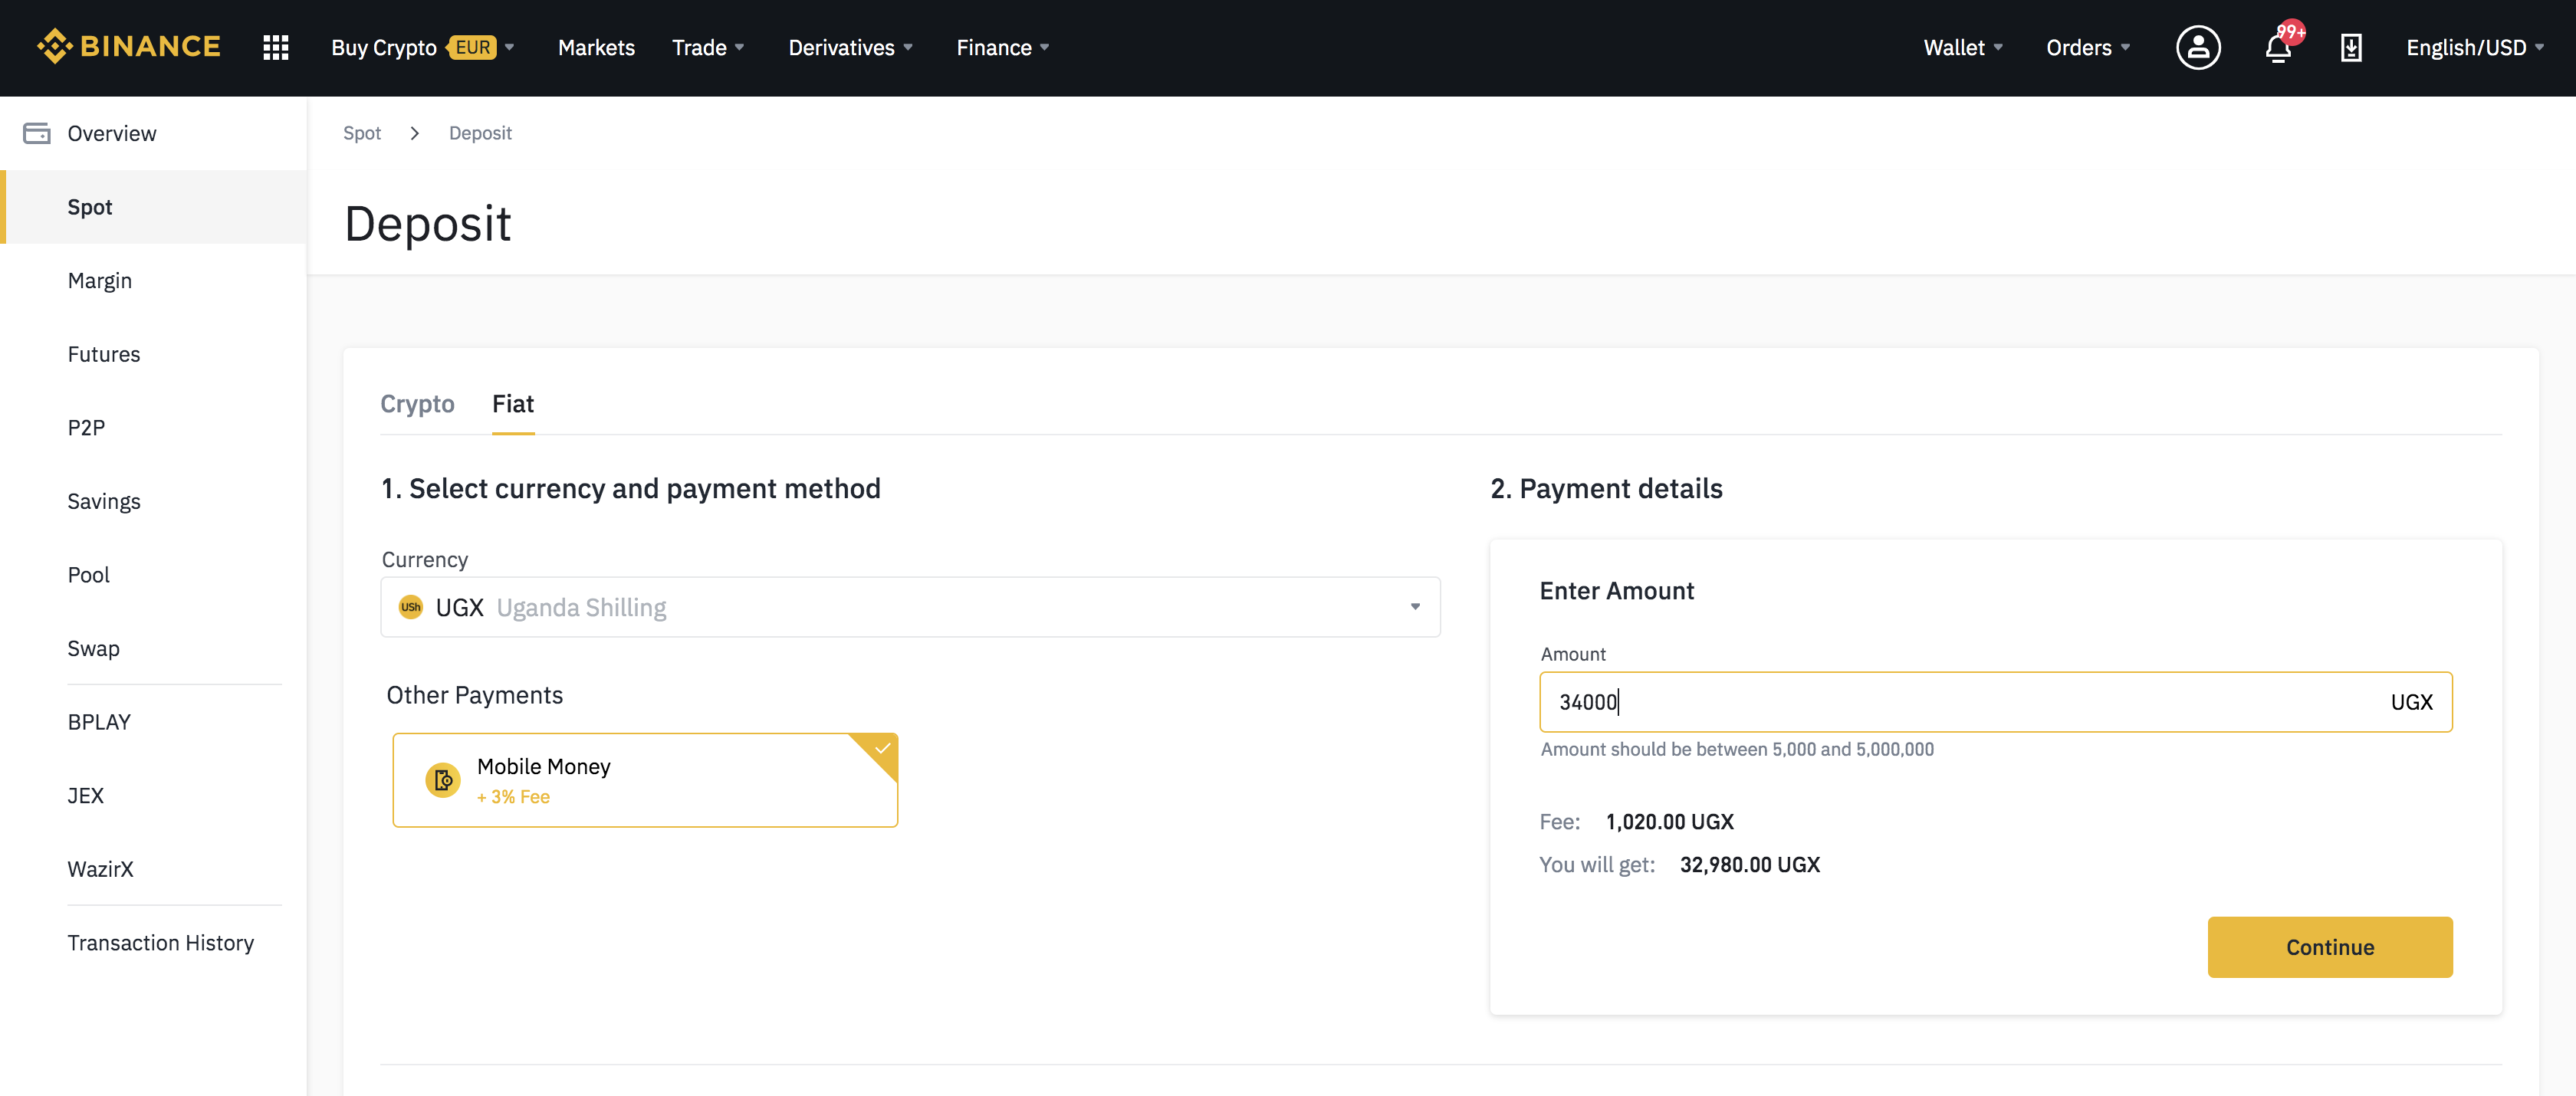Image resolution: width=2576 pixels, height=1096 pixels.
Task: Open Markets in the top menu
Action: click(596, 47)
